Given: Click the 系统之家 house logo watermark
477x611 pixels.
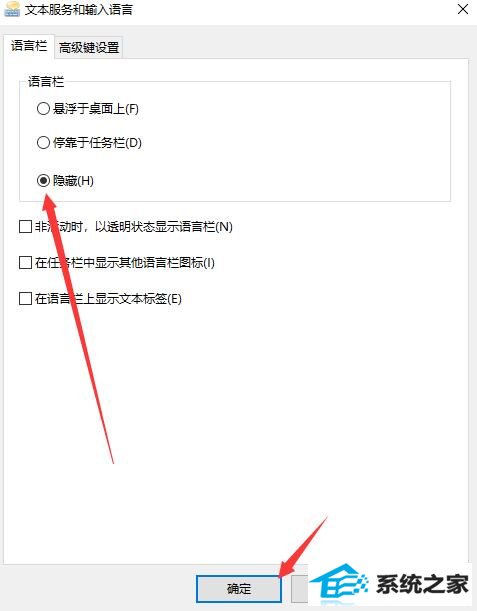Looking at the screenshot, I should coord(339,585).
